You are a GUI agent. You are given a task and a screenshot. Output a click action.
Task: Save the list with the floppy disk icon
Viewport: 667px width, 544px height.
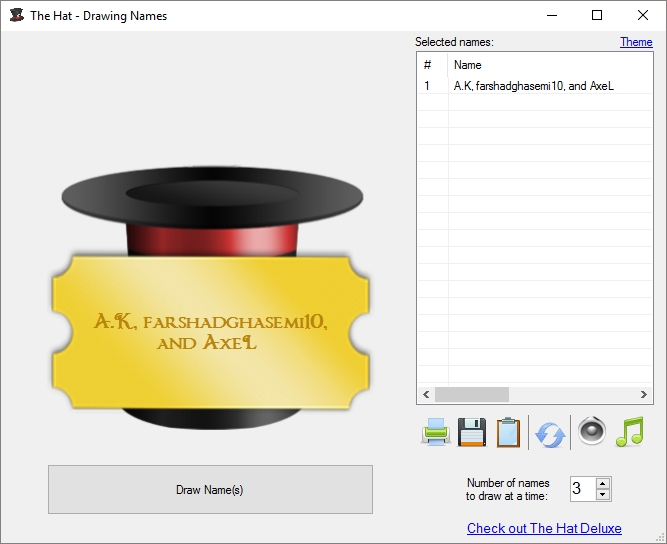tap(472, 432)
